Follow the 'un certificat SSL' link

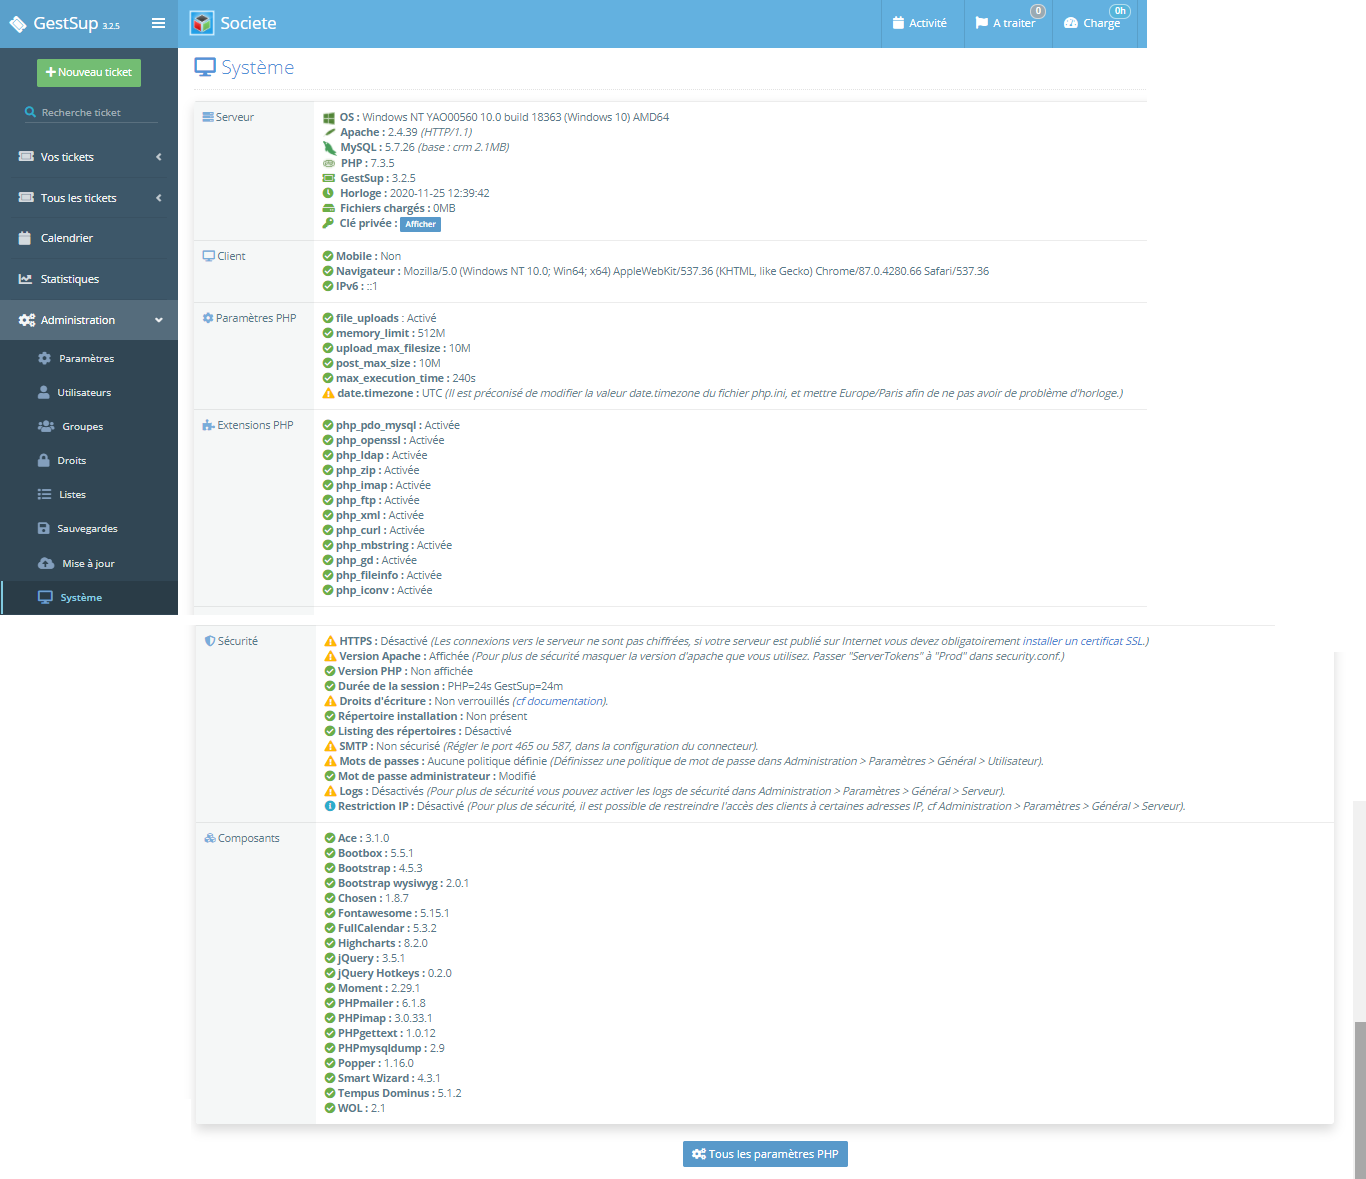(1105, 641)
